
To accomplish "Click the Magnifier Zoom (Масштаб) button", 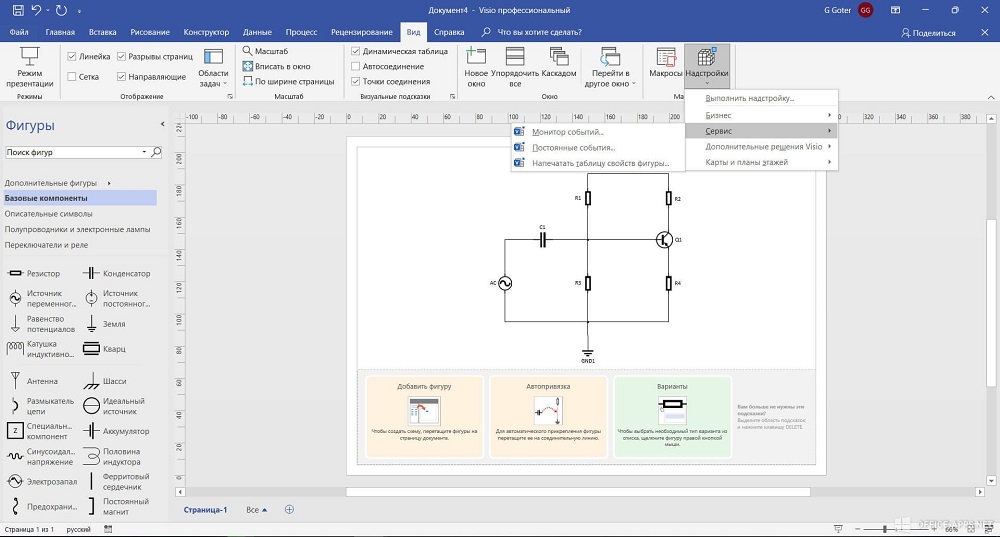I will coord(265,51).
